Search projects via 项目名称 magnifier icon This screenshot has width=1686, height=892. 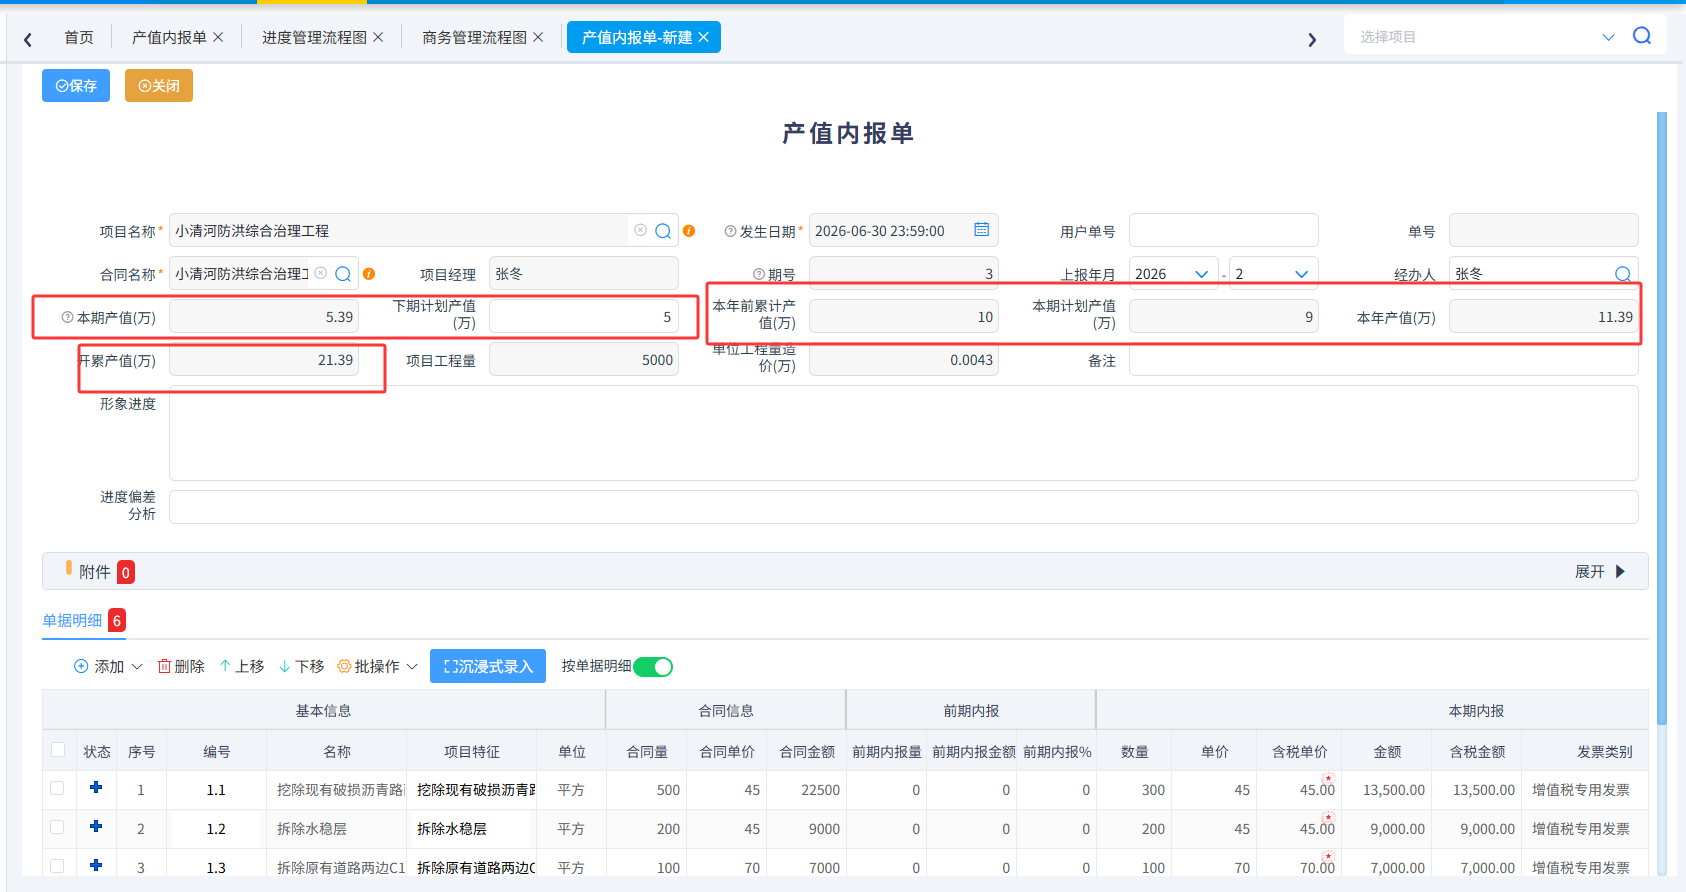[x=663, y=231]
